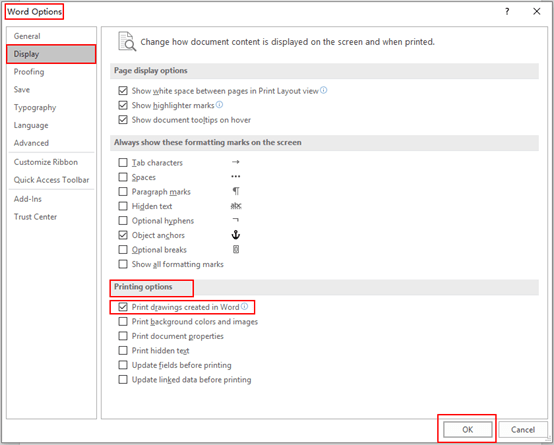
Task: Select Customize Ribbon in sidebar
Action: click(46, 162)
